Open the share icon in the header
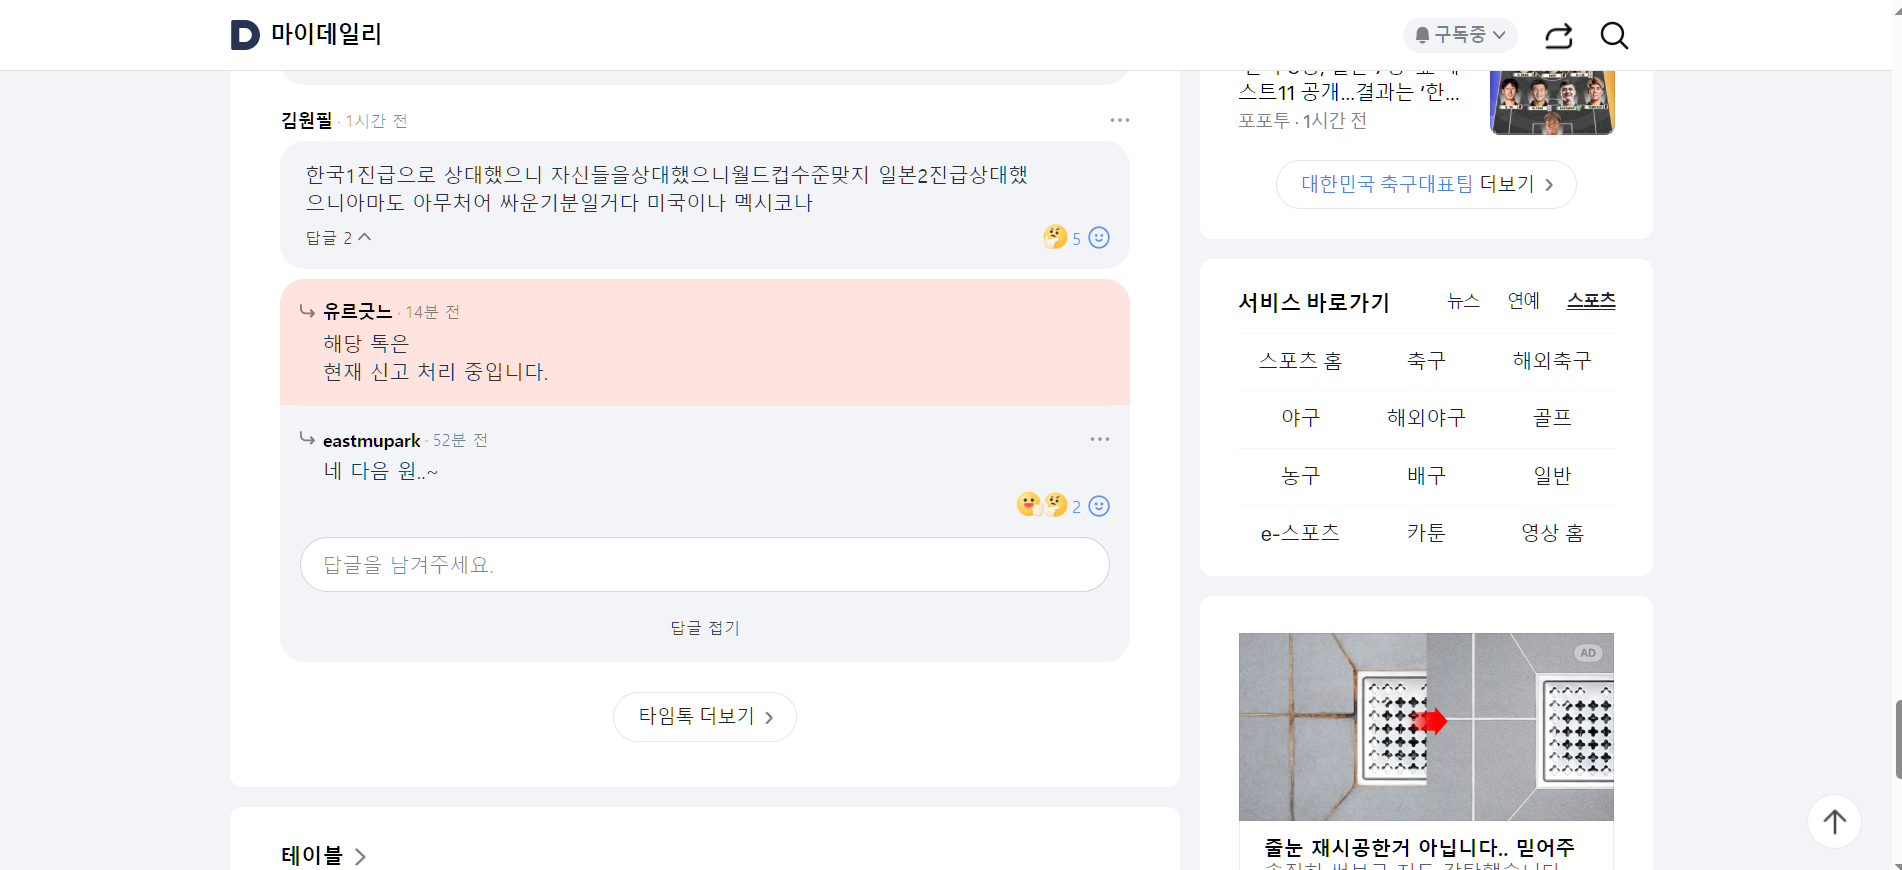This screenshot has height=870, width=1902. pos(1557,35)
